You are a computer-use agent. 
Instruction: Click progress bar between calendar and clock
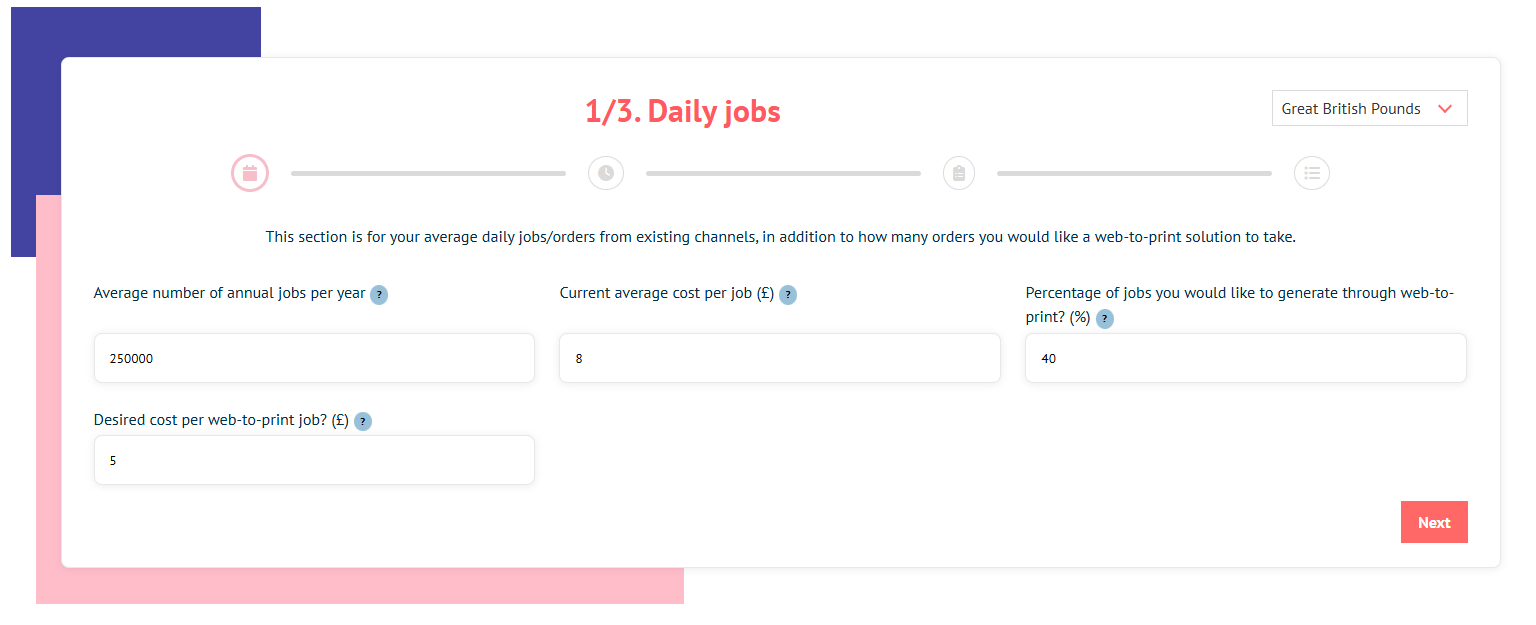[428, 173]
